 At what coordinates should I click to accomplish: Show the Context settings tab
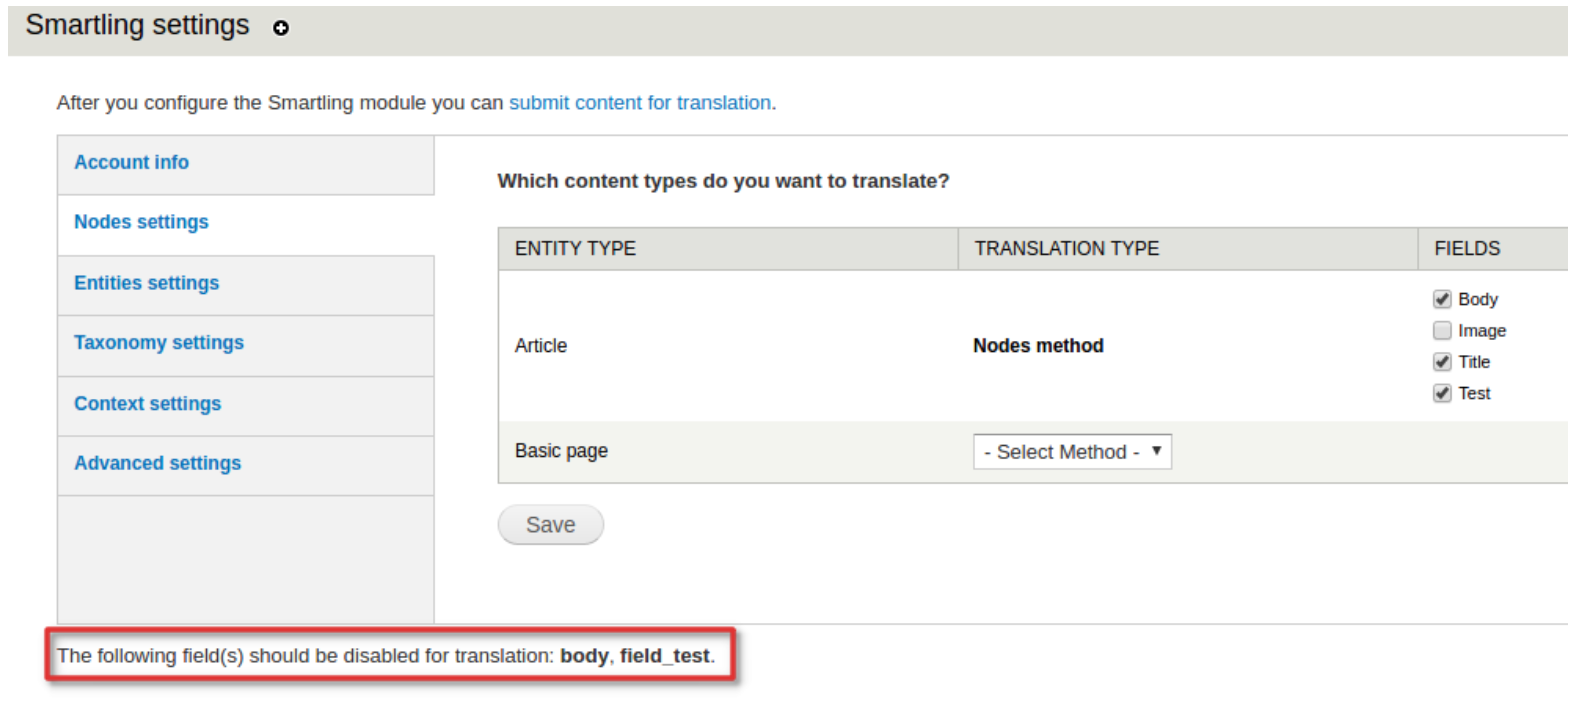click(x=147, y=404)
